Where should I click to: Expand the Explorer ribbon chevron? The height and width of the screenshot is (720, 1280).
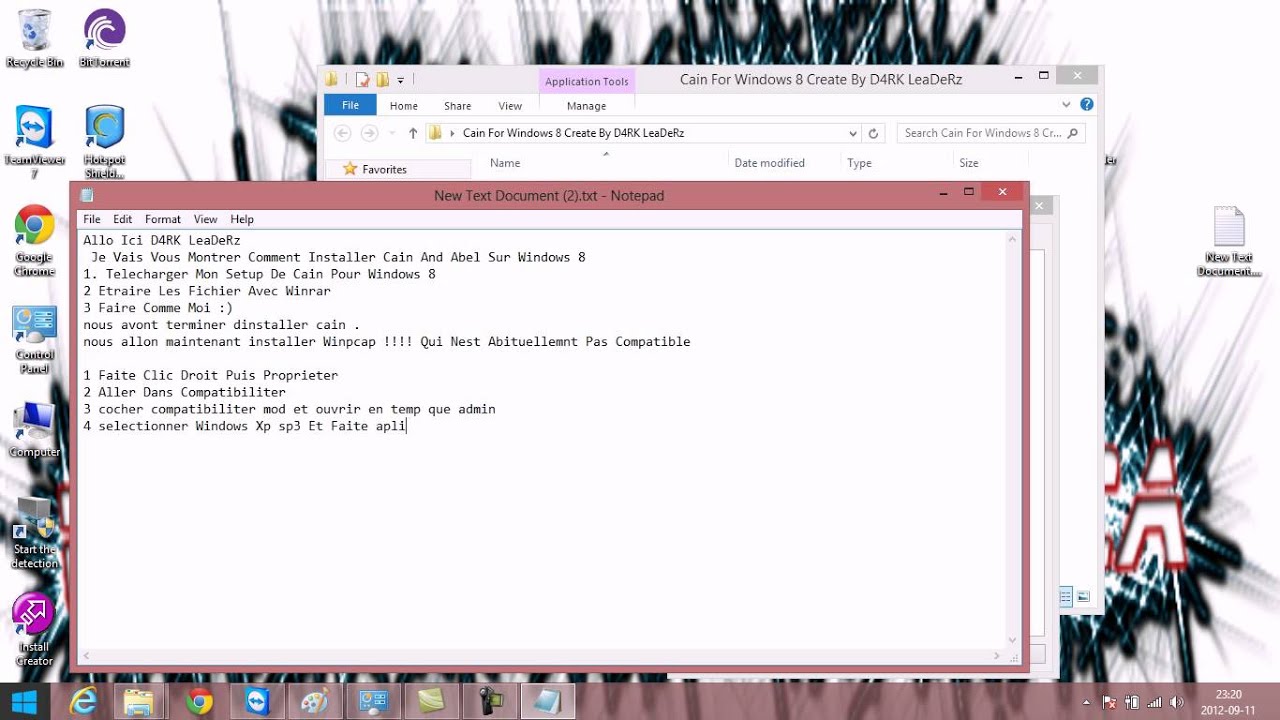click(1067, 104)
